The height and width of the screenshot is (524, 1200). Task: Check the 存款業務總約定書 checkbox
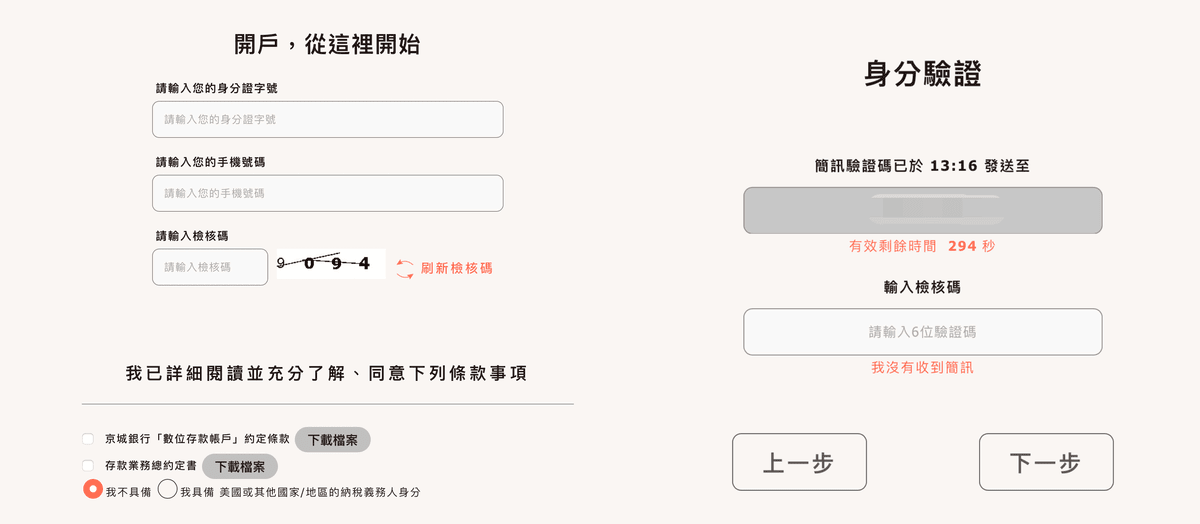coord(88,466)
